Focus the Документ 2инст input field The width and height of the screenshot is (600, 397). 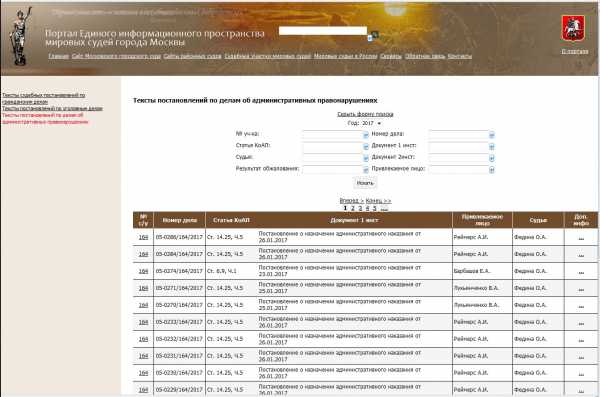pos(458,158)
